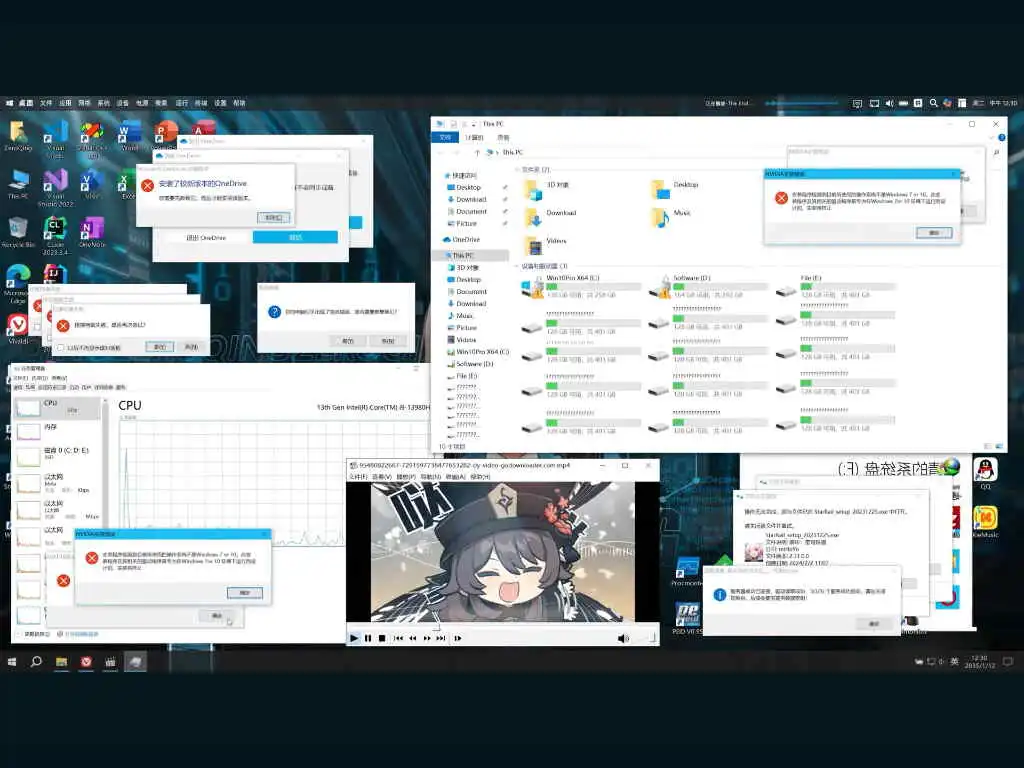Viewport: 1024px width, 768px height.
Task: Open the taskbar search magnifier
Action: (36, 662)
